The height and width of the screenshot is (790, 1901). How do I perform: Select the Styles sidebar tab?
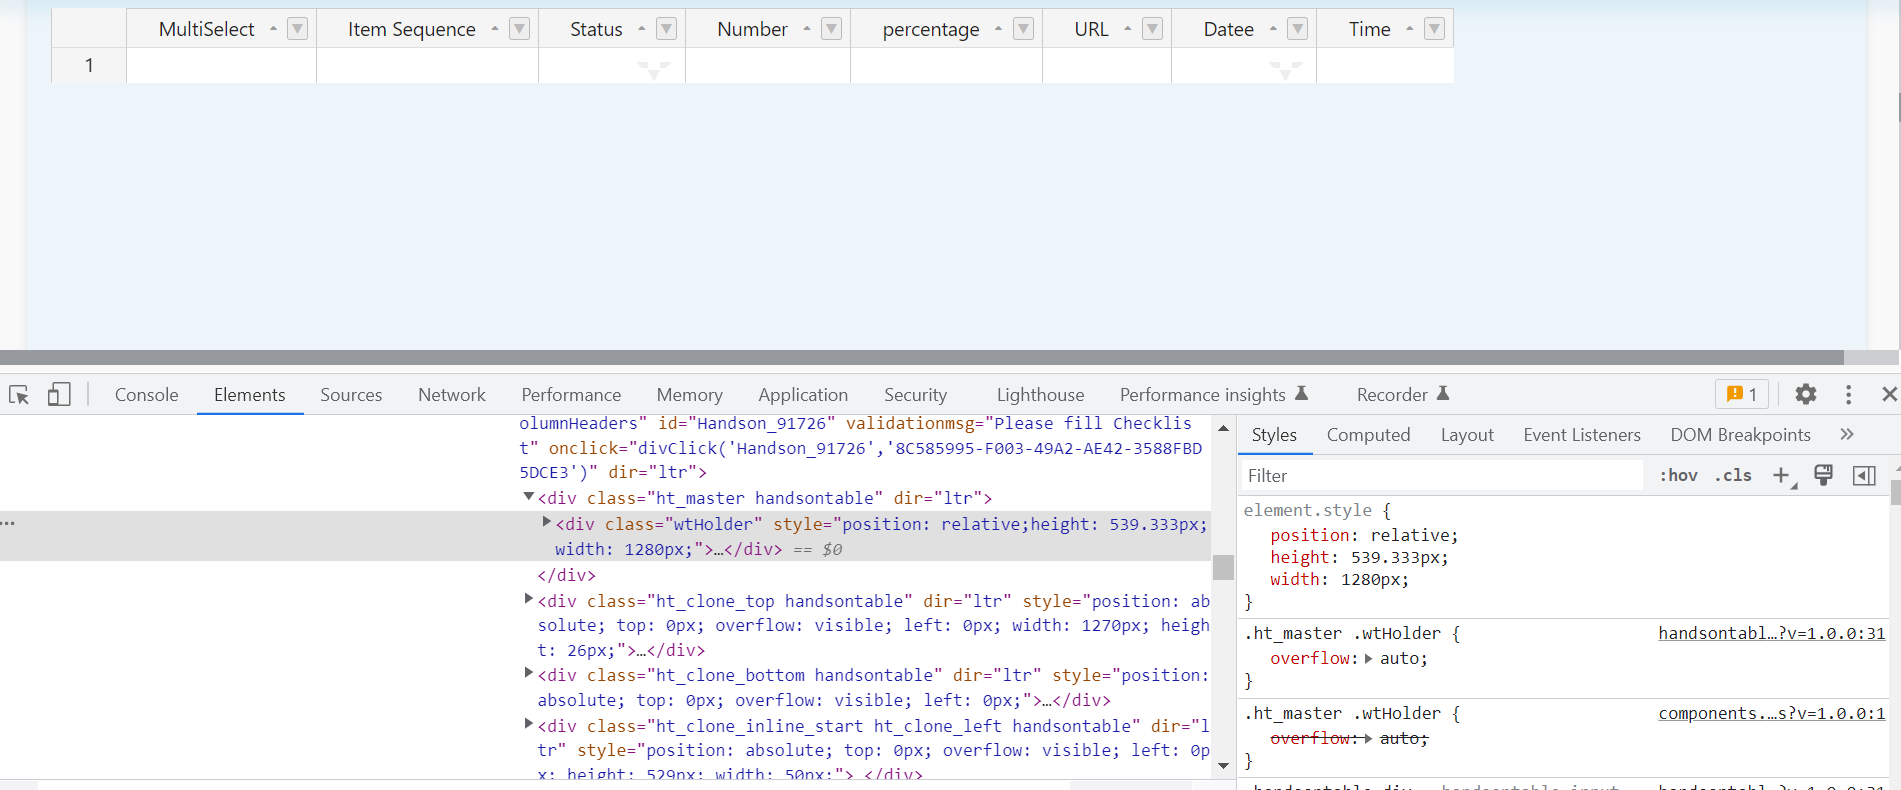tap(1274, 435)
